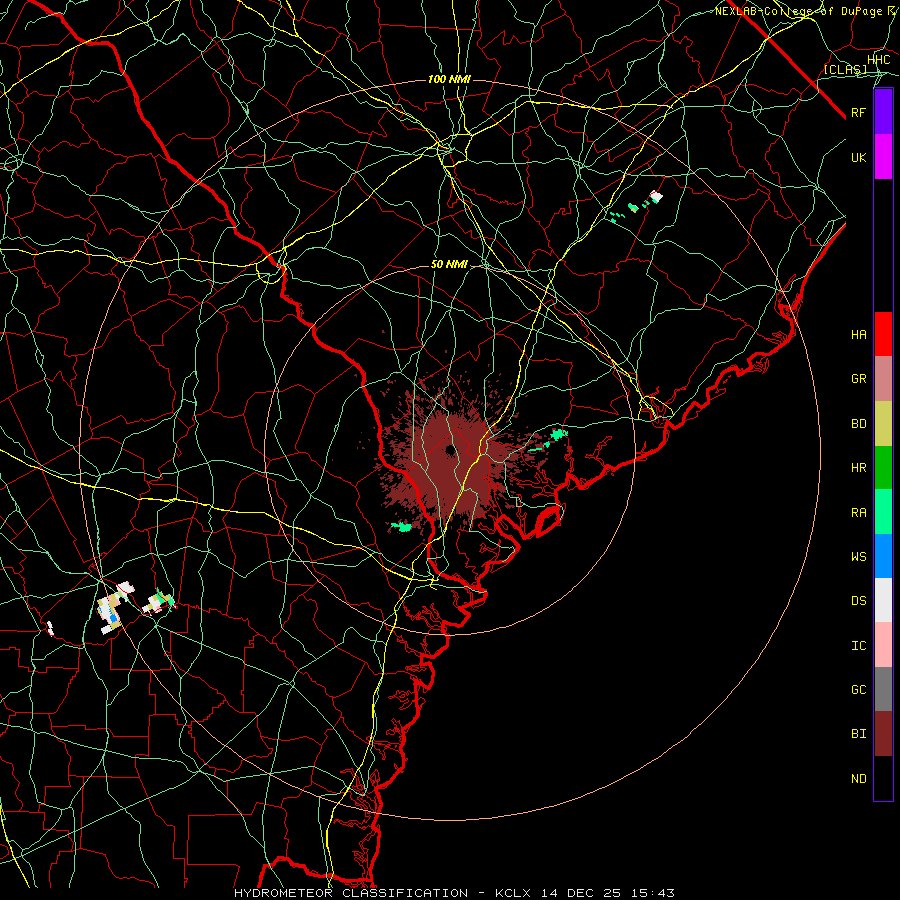
Task: Click the GC legend label
Action: tap(858, 690)
